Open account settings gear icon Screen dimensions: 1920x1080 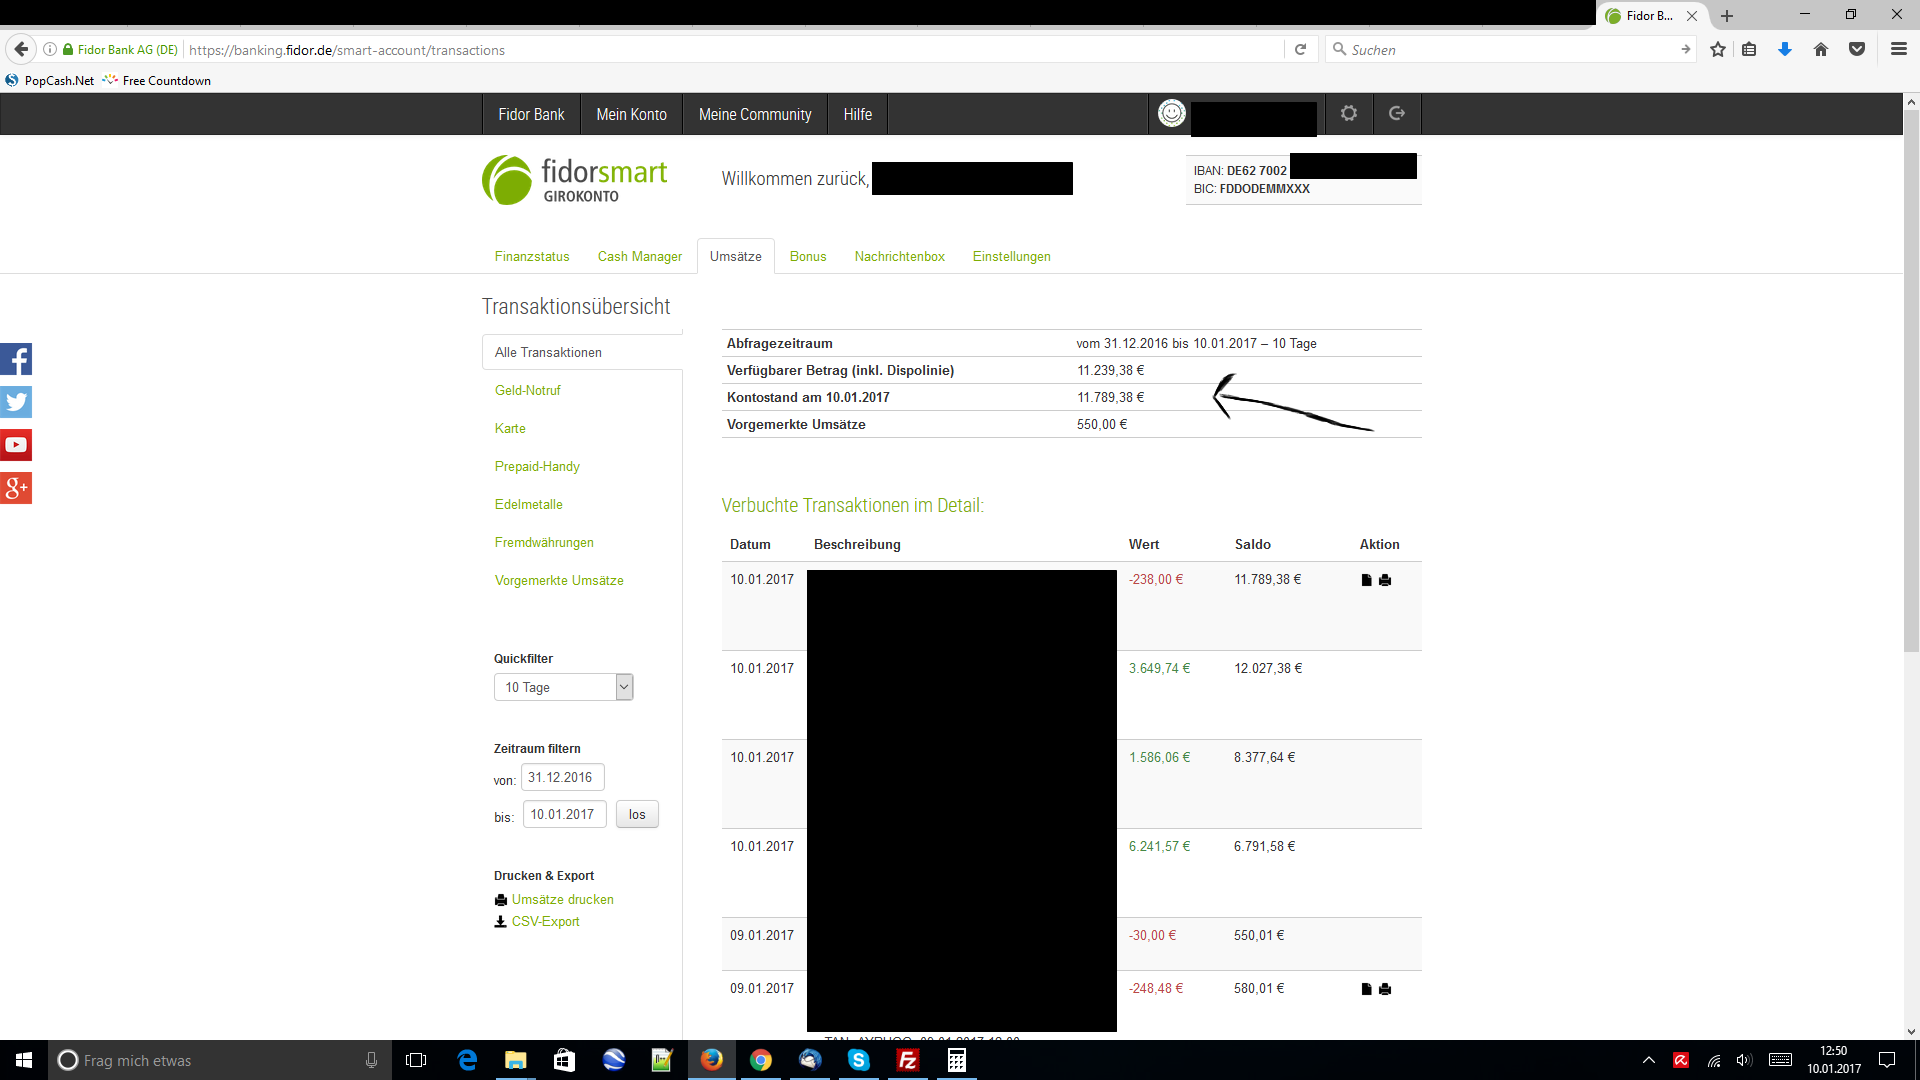(1349, 114)
